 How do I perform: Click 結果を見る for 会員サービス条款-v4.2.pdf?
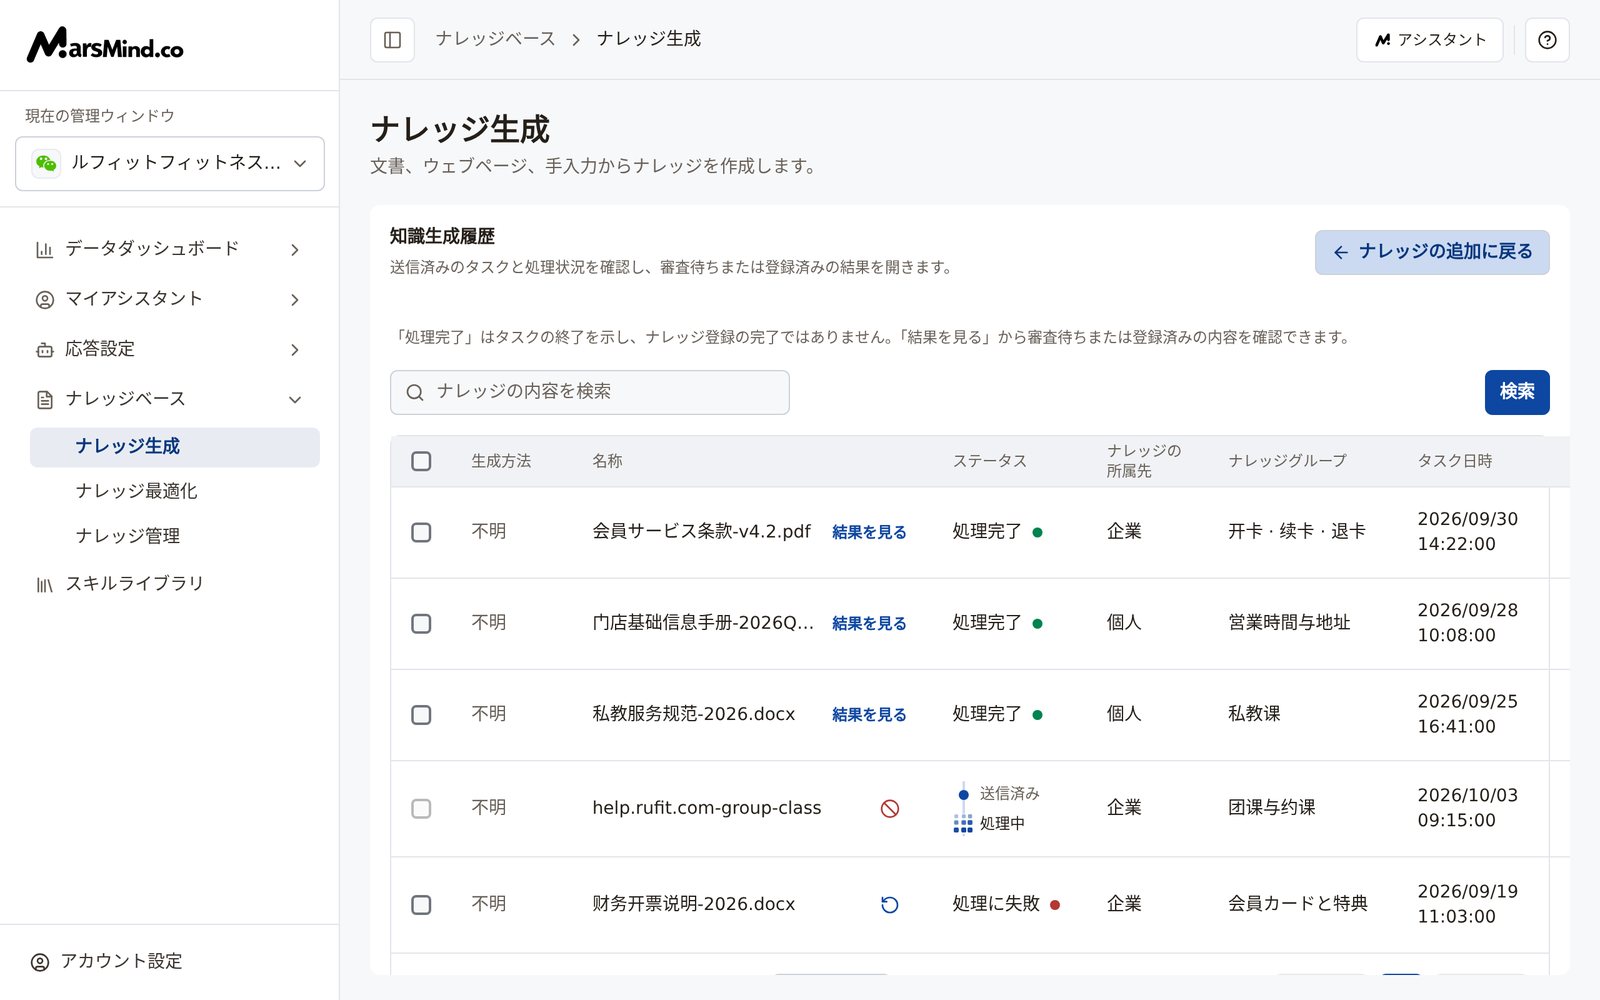[x=869, y=532]
